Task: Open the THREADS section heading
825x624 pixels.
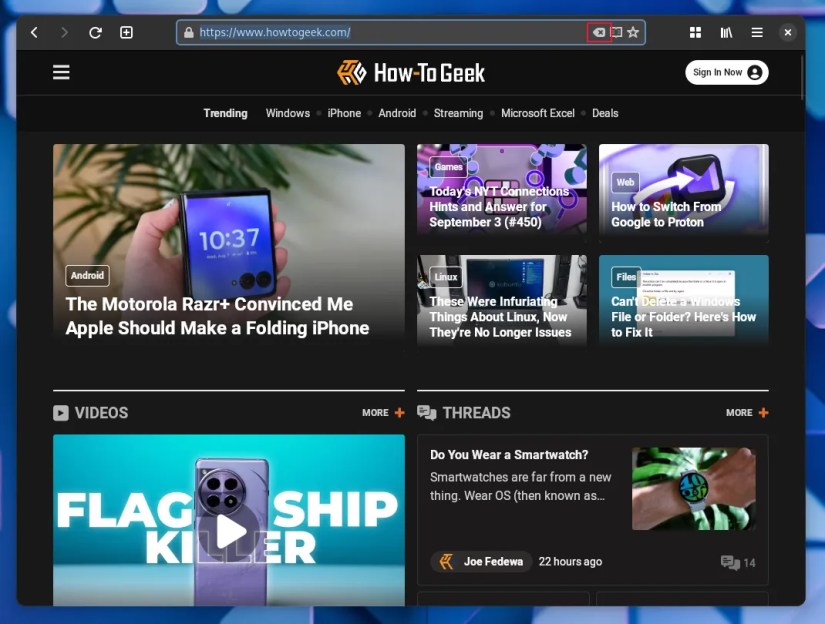Action: tap(476, 413)
